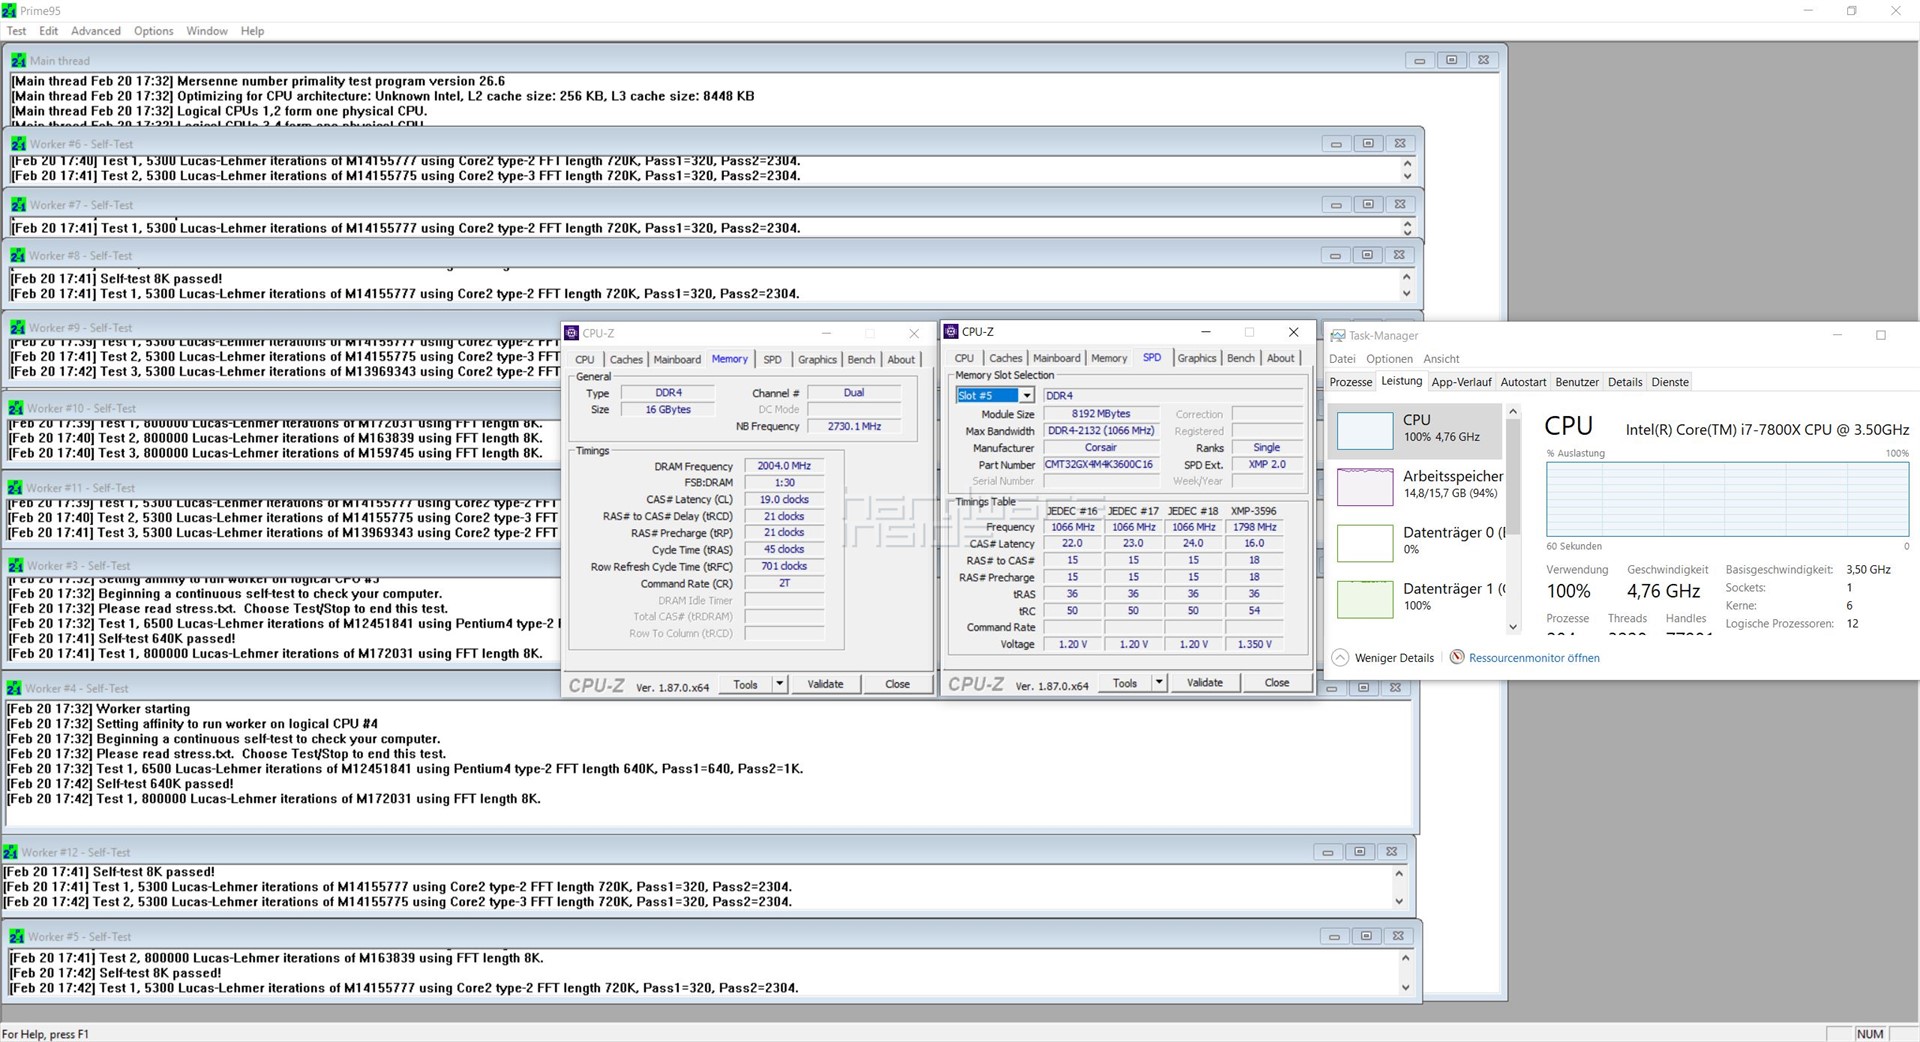Image resolution: width=1920 pixels, height=1042 pixels.
Task: Click the Prime95 icon on Worker #4 title
Action: (x=14, y=688)
